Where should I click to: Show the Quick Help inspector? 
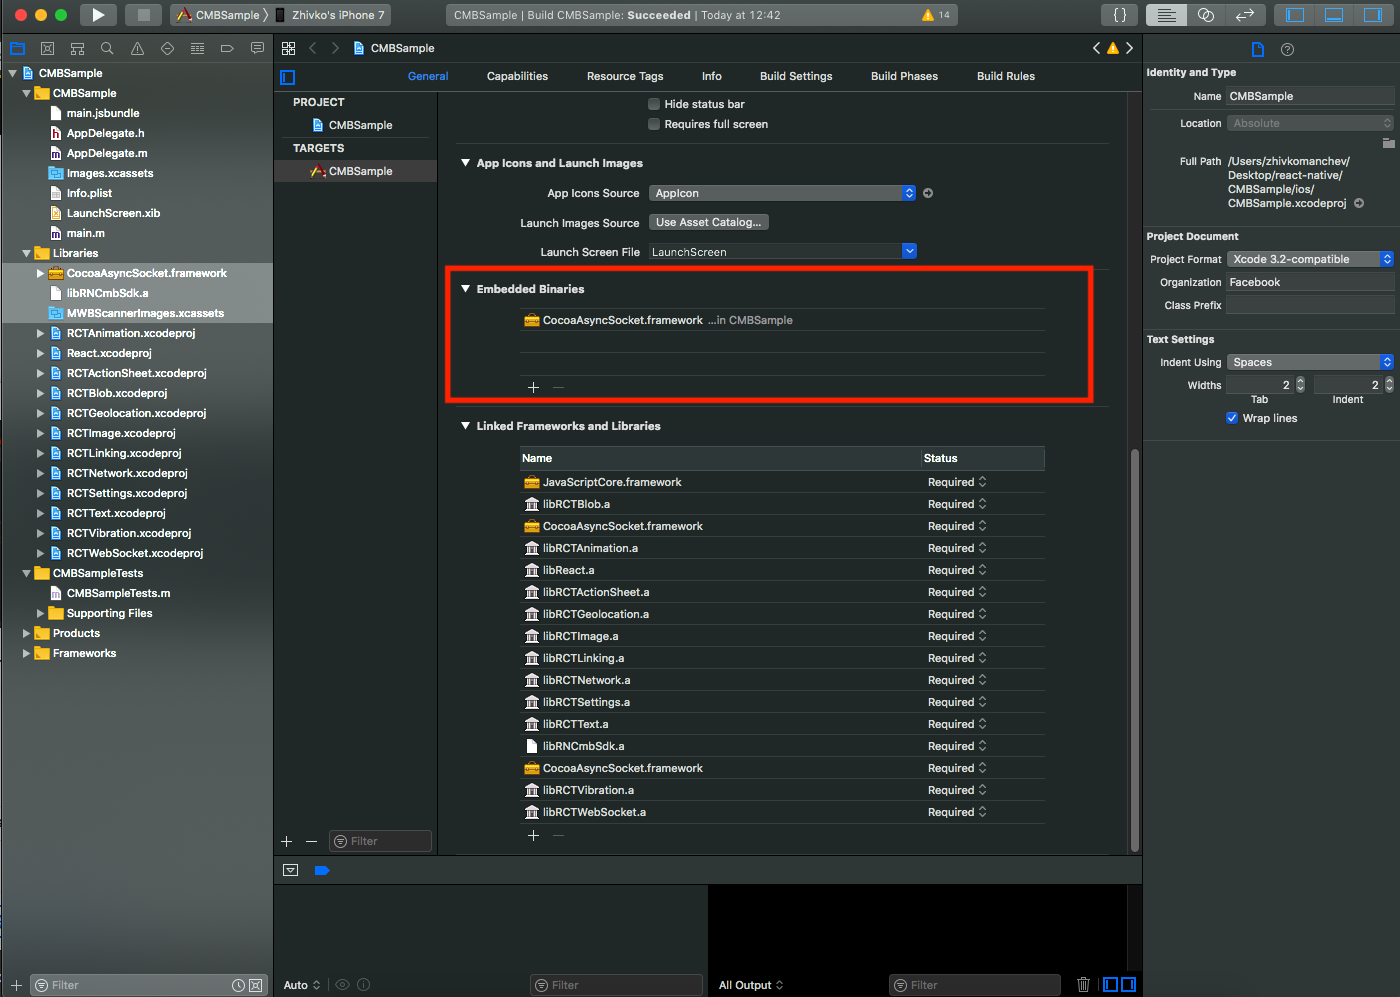[x=1287, y=49]
